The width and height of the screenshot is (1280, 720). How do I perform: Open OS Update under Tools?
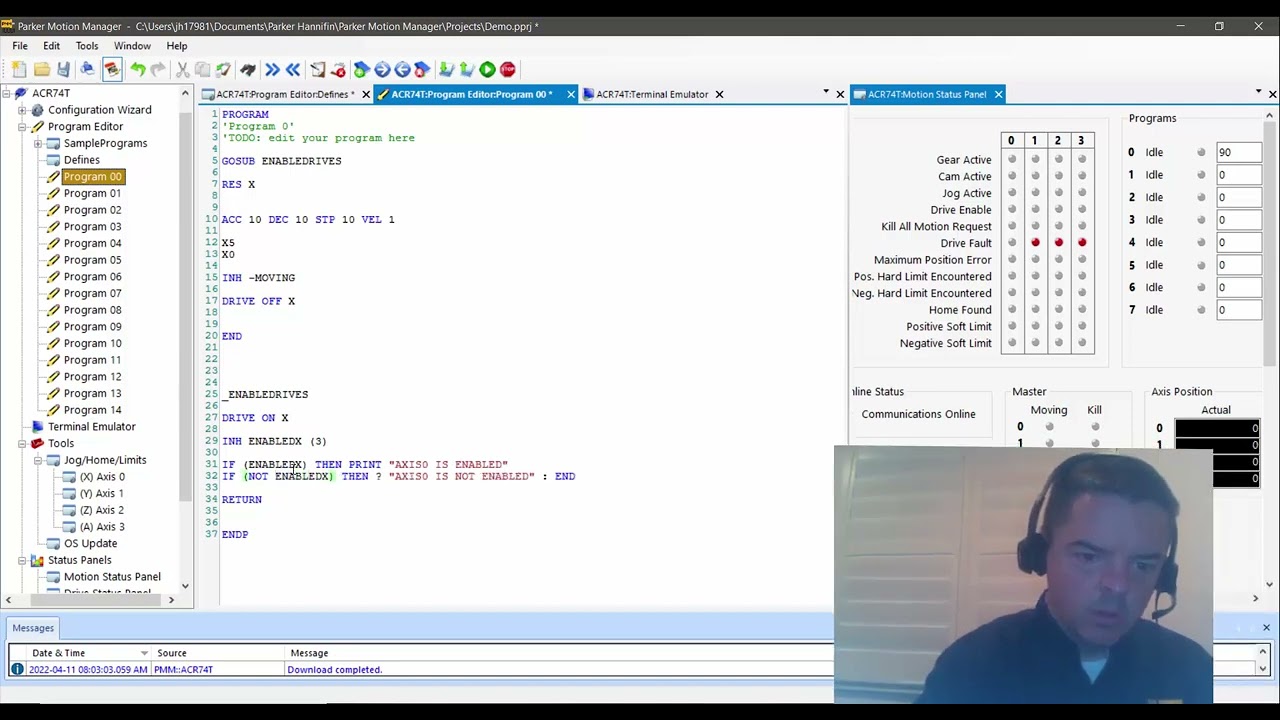pyautogui.click(x=90, y=543)
